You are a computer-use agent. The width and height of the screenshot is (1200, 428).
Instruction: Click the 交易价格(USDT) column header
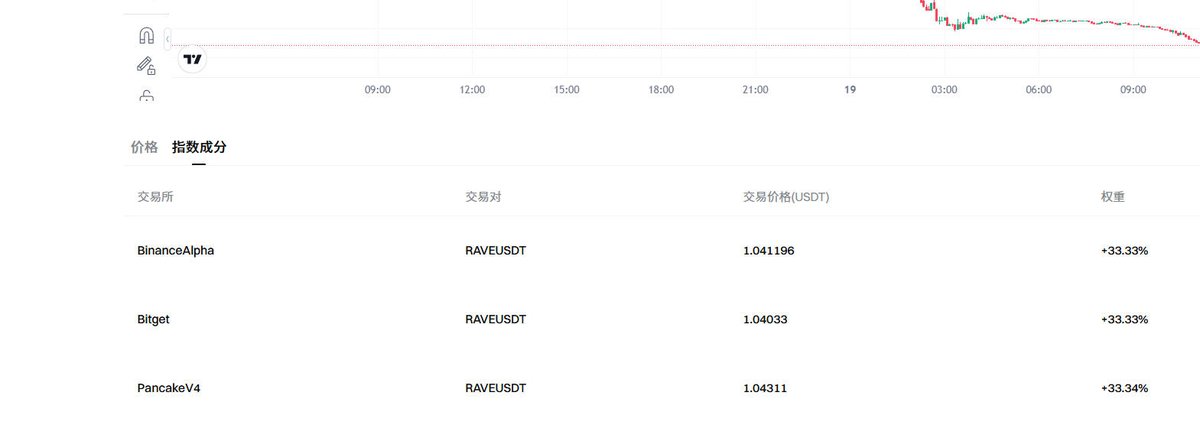(x=786, y=197)
